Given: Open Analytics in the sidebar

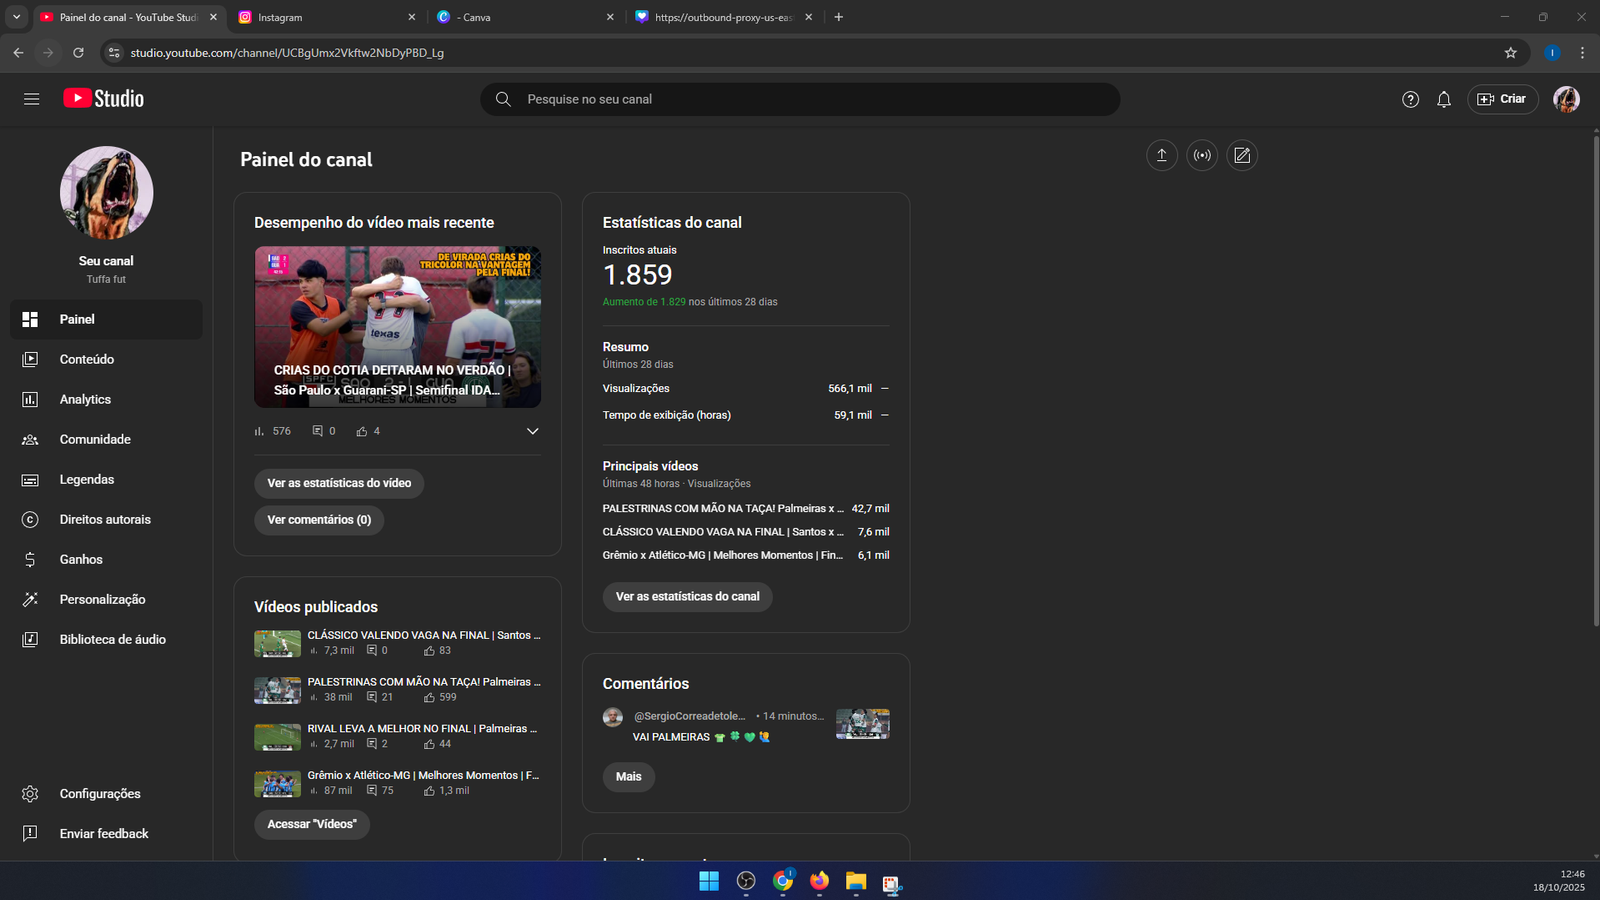Looking at the screenshot, I should coord(85,399).
